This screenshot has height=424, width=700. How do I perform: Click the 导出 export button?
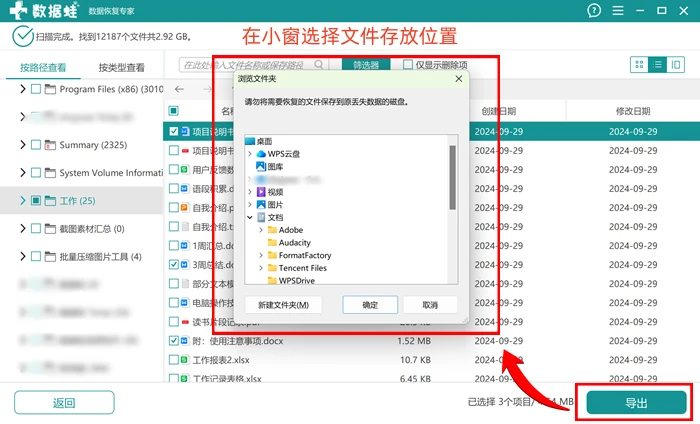tap(636, 403)
